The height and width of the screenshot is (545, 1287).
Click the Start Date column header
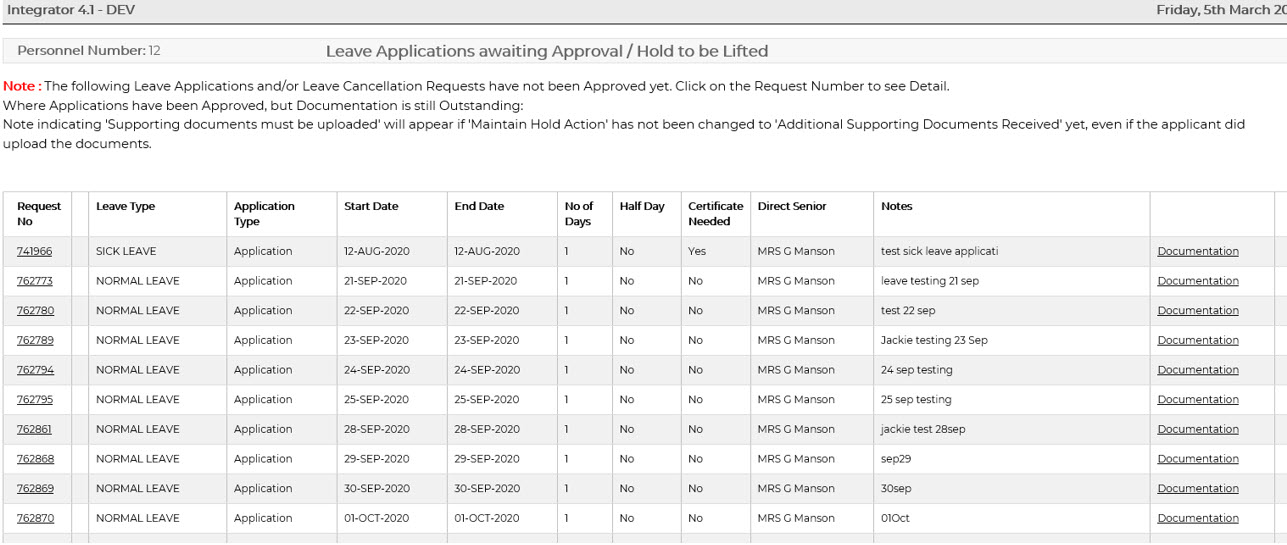[x=371, y=207]
